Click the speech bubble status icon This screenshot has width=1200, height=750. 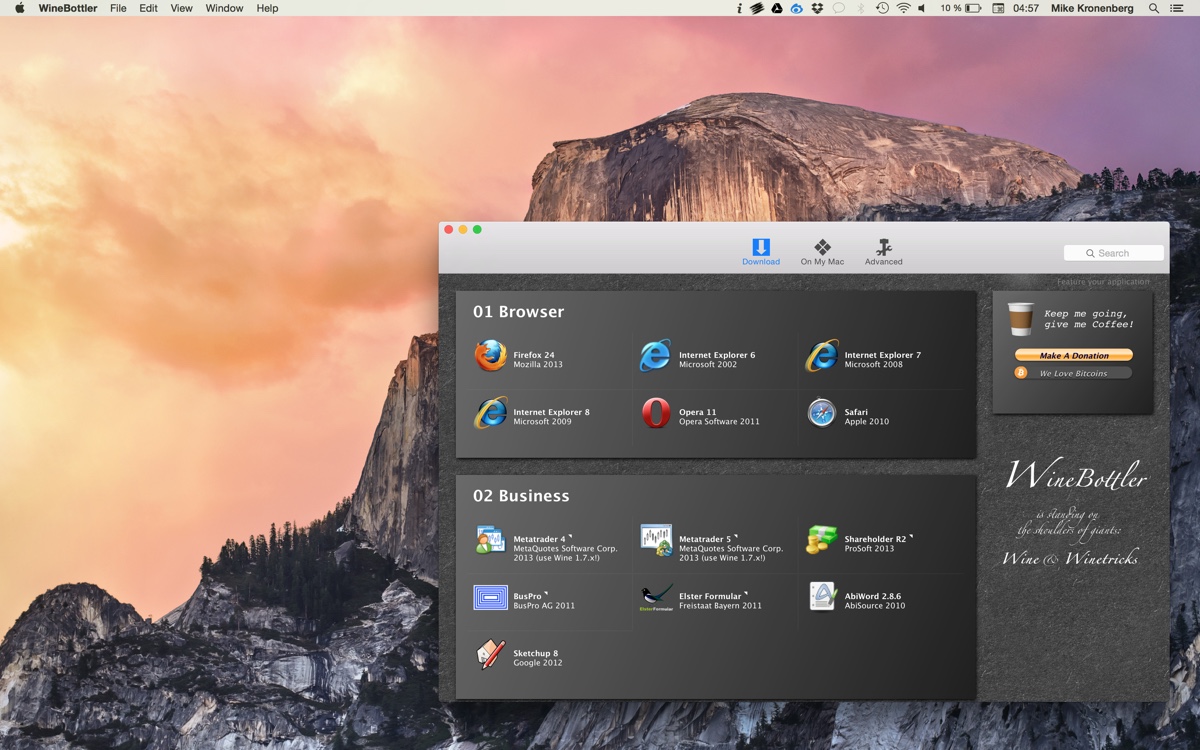pyautogui.click(x=839, y=8)
